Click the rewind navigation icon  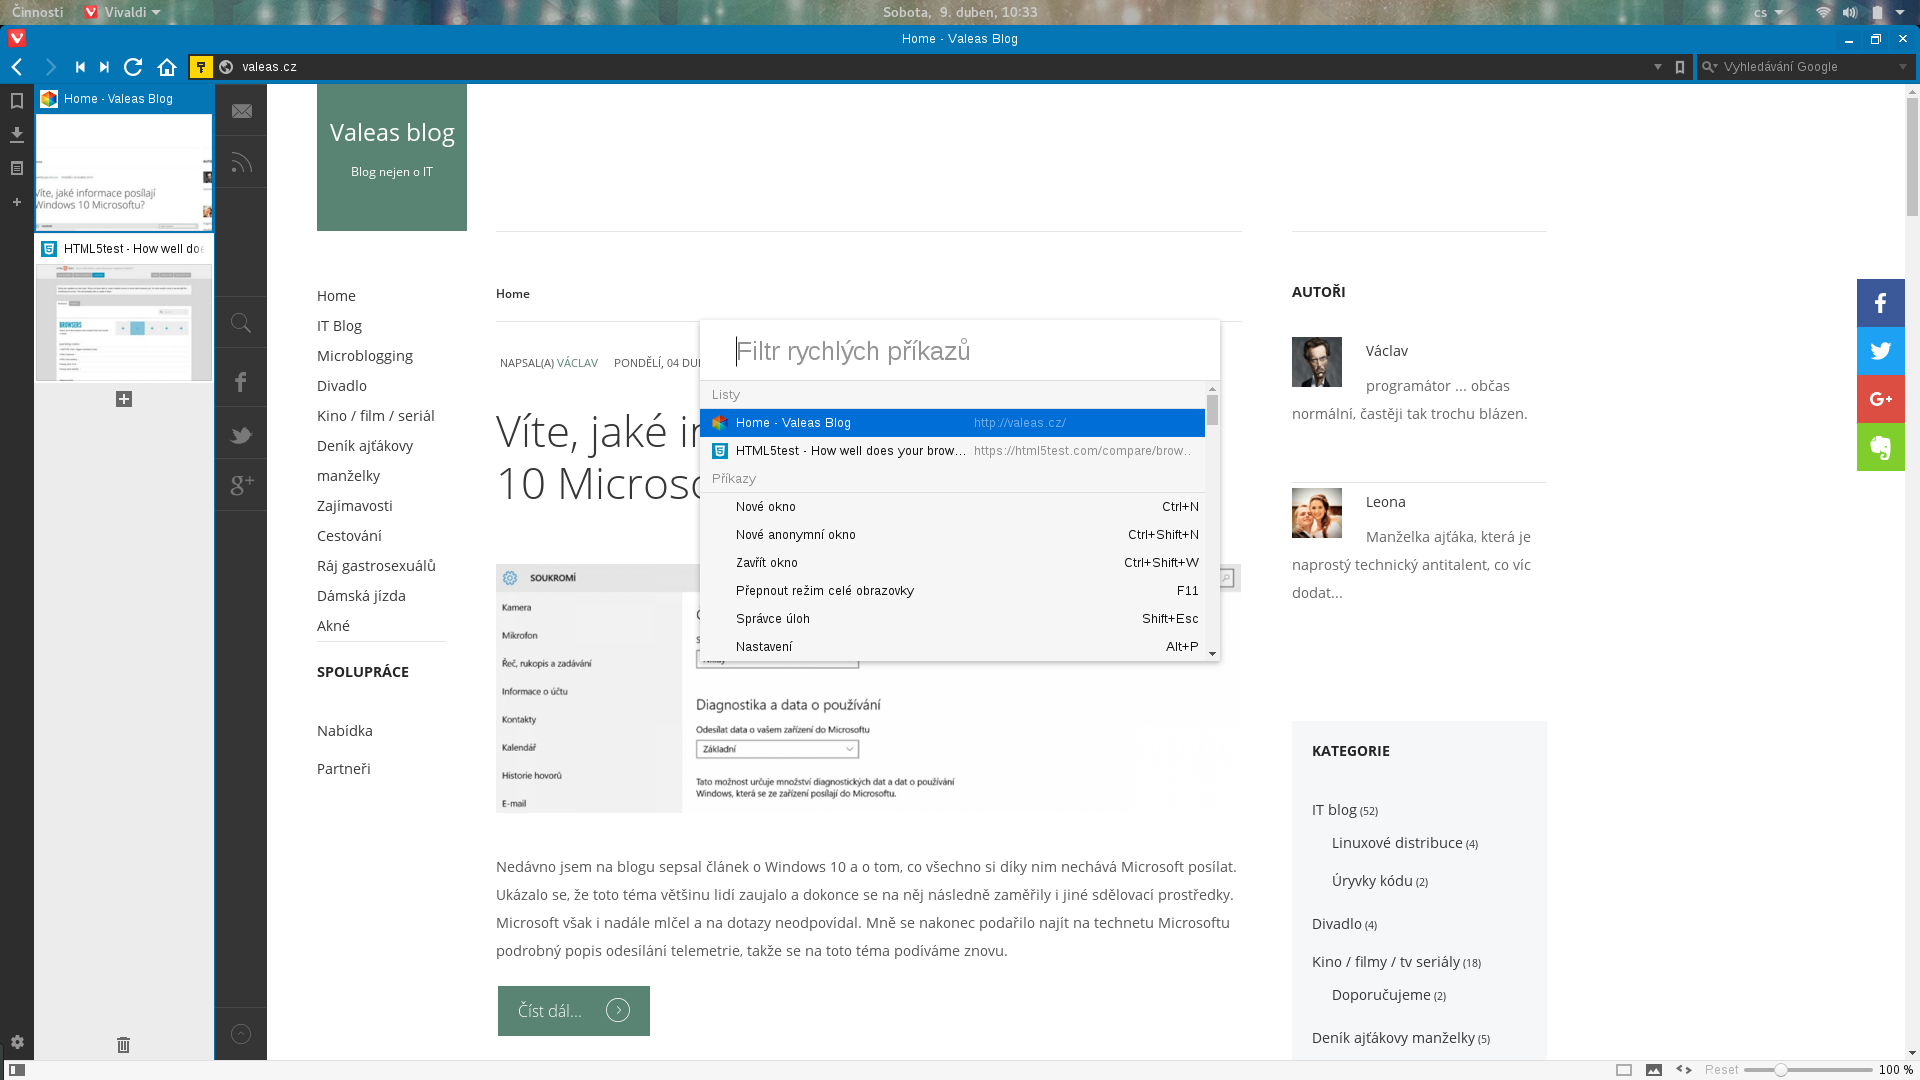pyautogui.click(x=80, y=67)
